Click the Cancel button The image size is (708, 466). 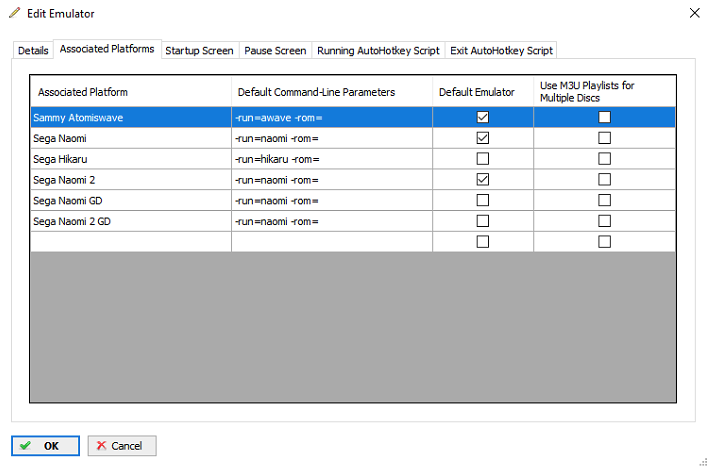[122, 446]
